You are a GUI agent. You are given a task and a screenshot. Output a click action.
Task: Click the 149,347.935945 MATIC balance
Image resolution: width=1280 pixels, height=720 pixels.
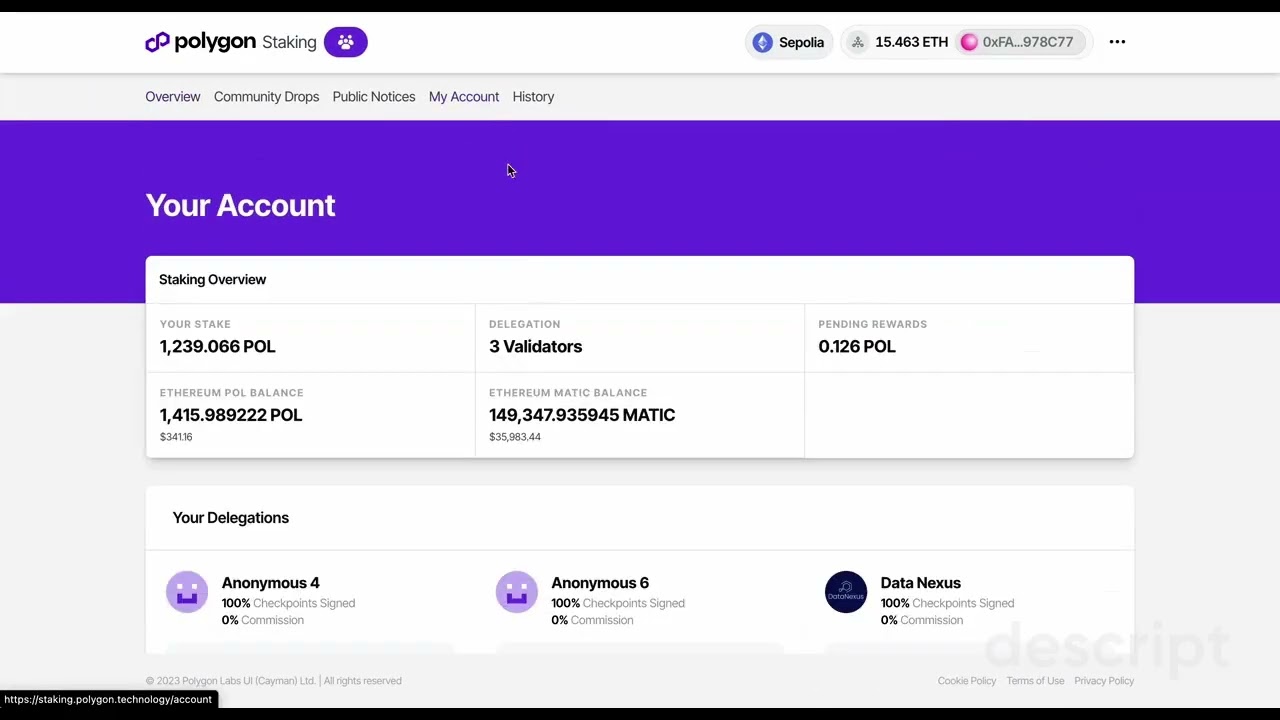coord(582,415)
